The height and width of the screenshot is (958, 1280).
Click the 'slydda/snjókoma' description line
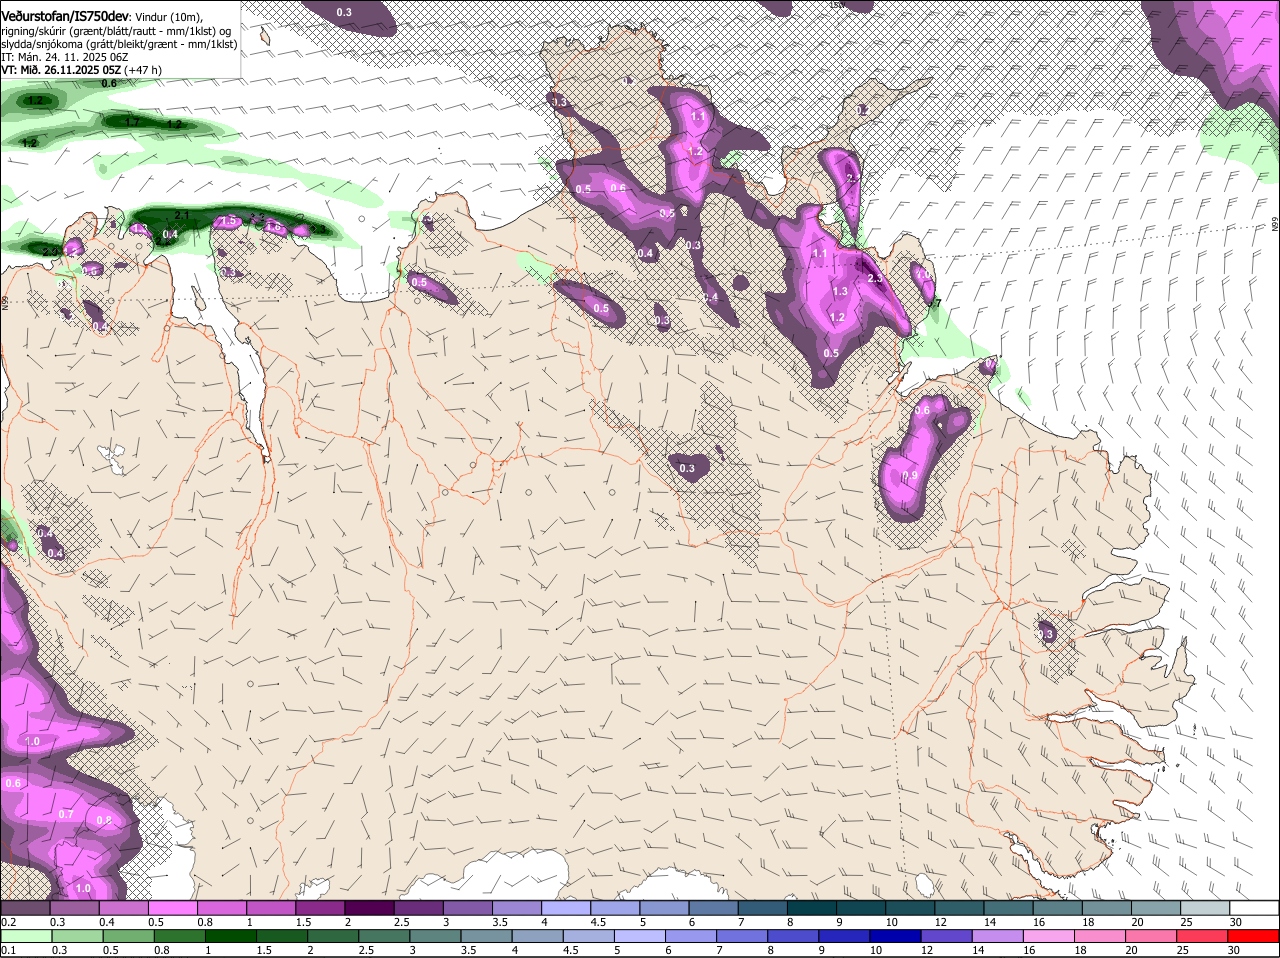tap(119, 44)
